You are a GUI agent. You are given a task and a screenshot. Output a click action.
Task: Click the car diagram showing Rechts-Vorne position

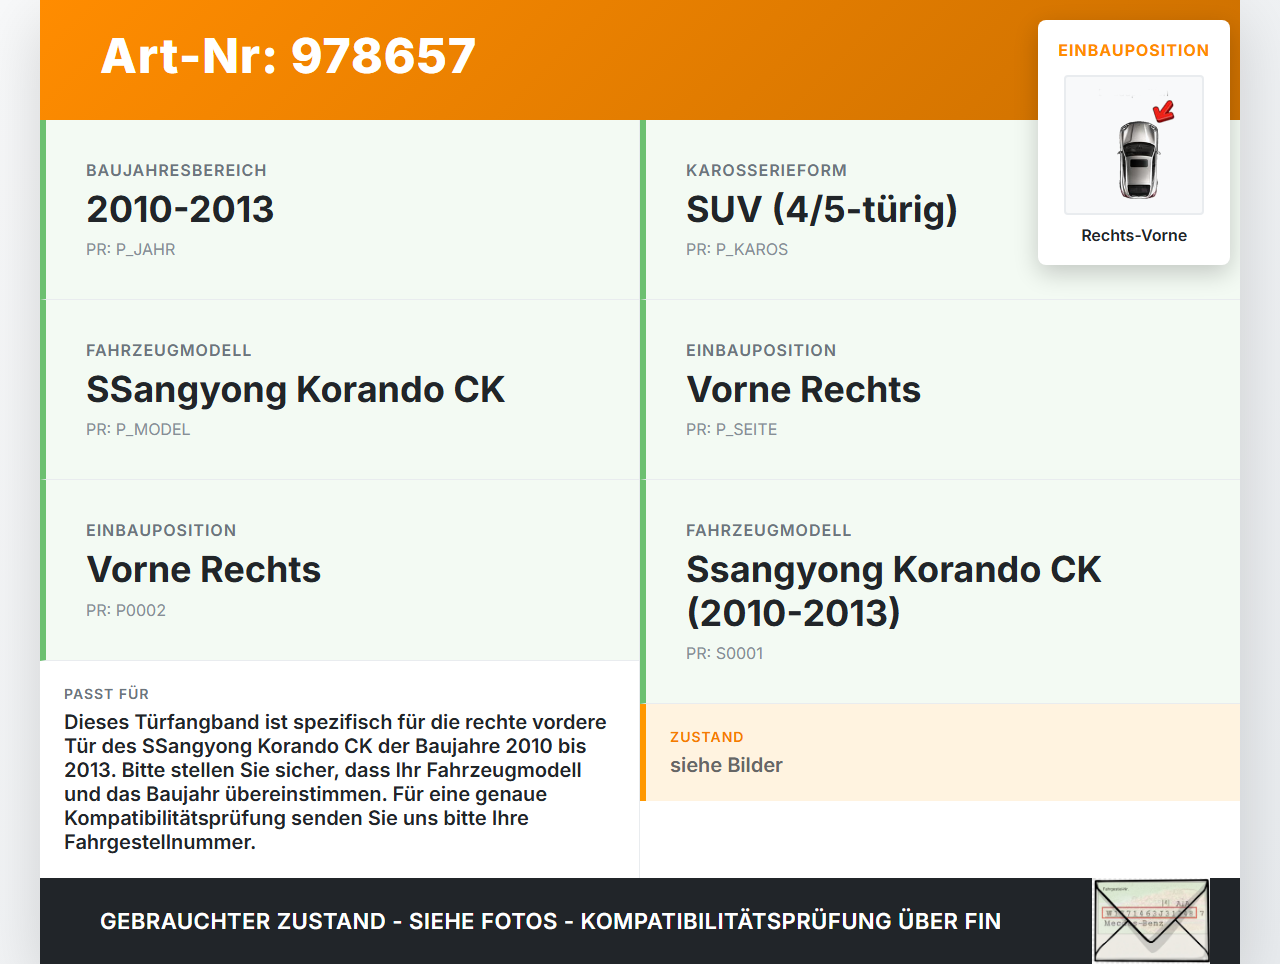click(x=1133, y=145)
